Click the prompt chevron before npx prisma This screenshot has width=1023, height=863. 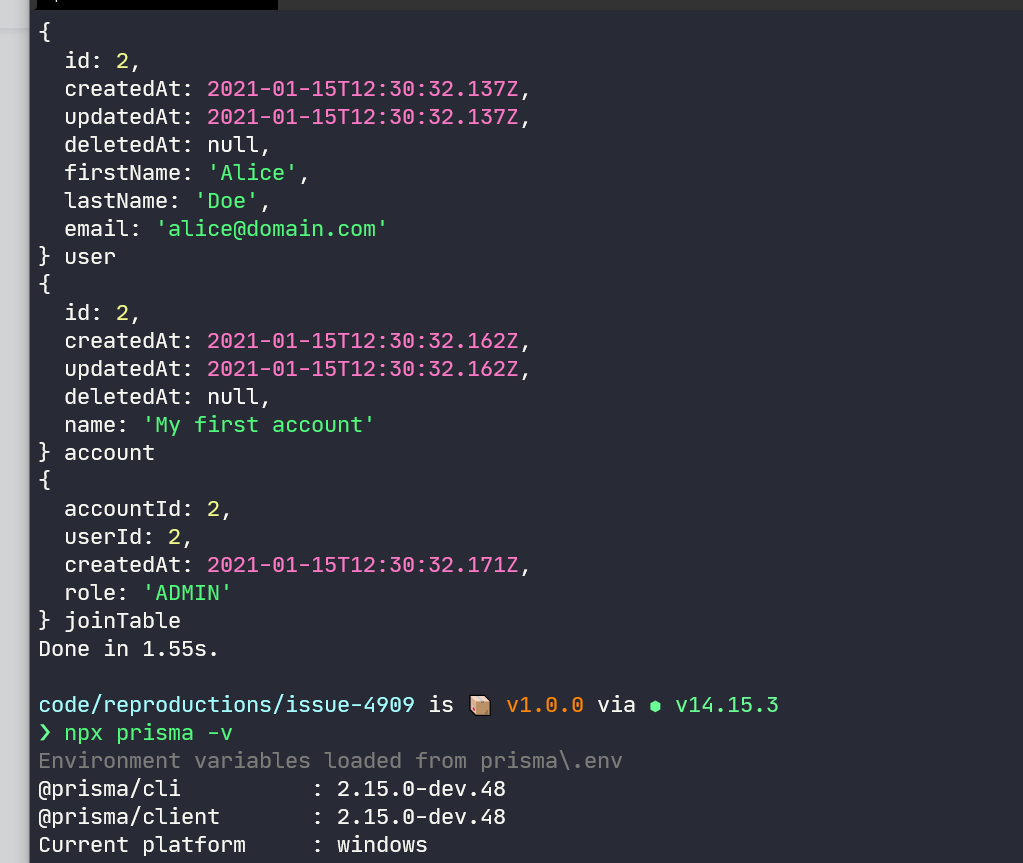click(x=44, y=733)
